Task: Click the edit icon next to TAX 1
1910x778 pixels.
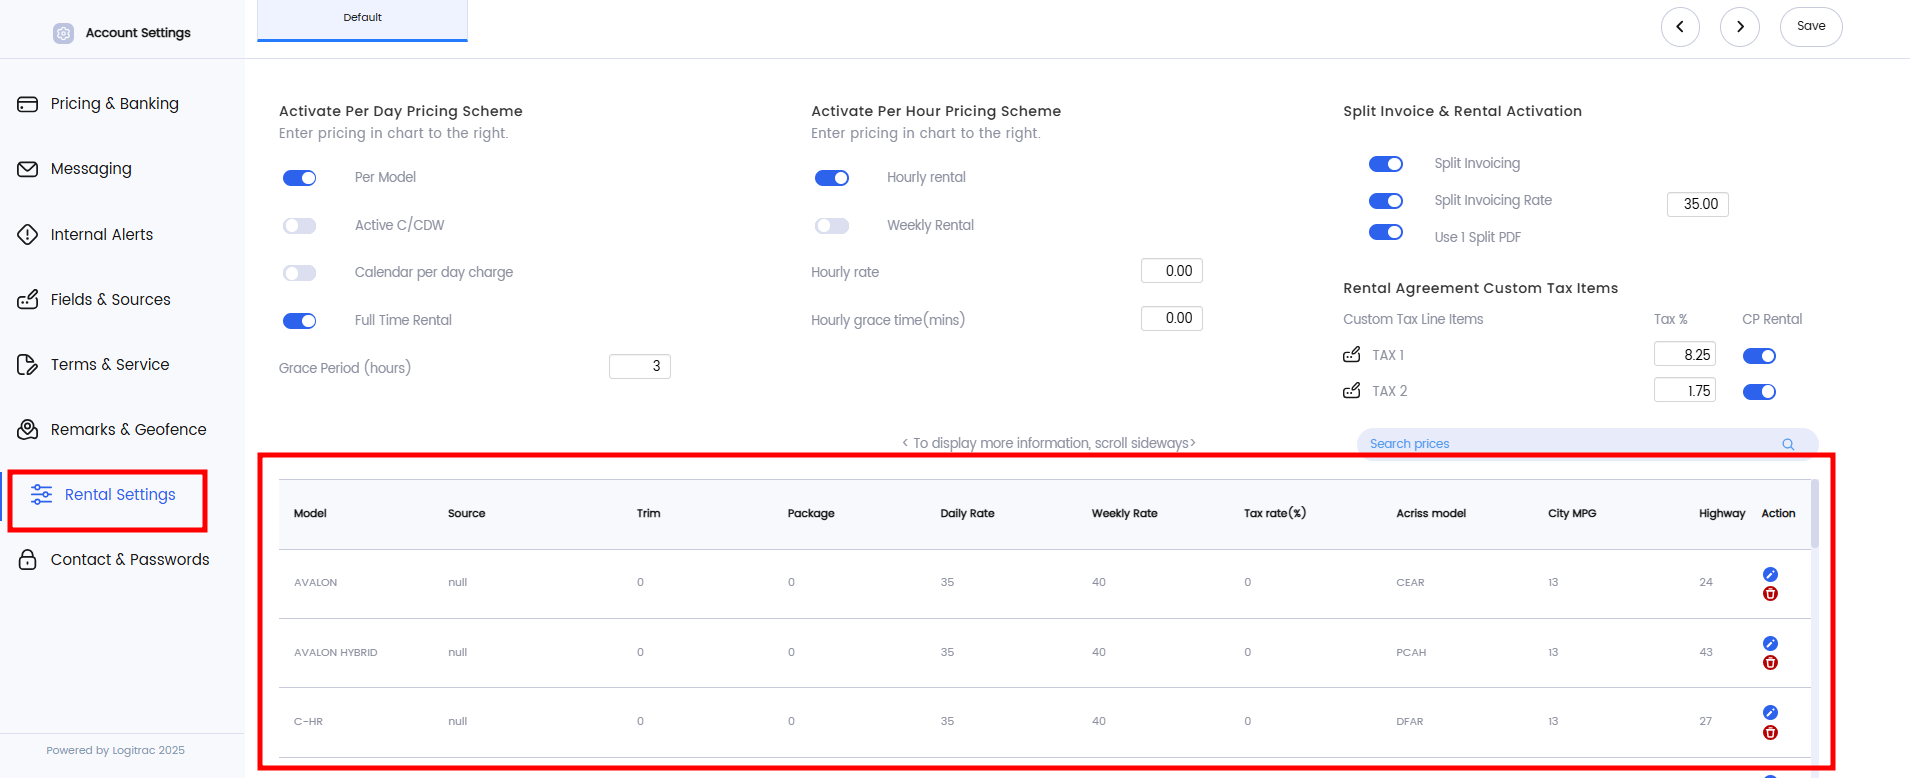Action: click(x=1352, y=355)
